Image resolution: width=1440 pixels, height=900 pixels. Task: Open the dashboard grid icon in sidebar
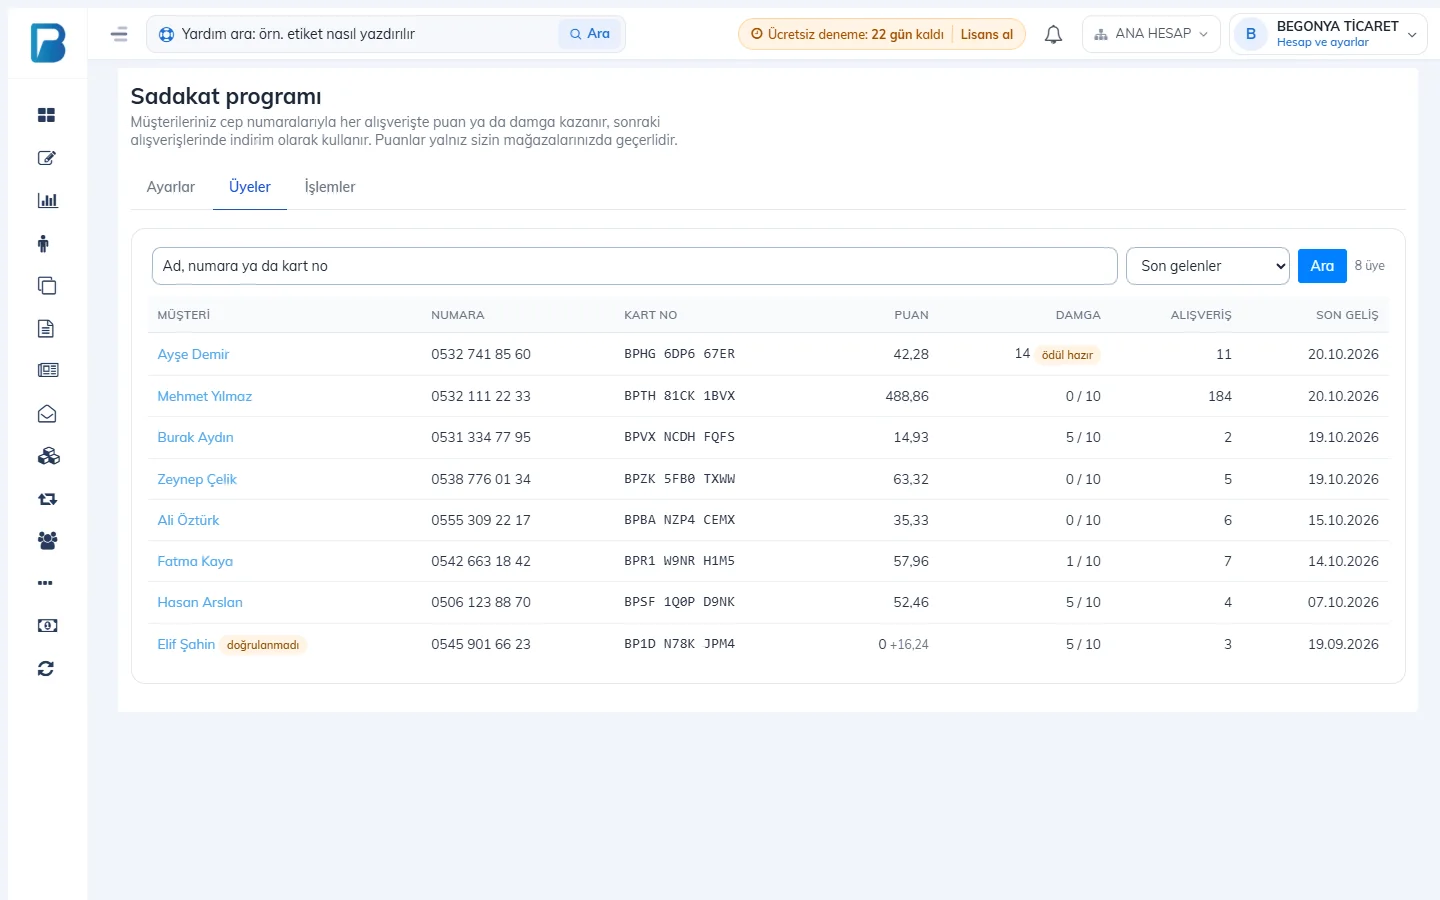(46, 115)
